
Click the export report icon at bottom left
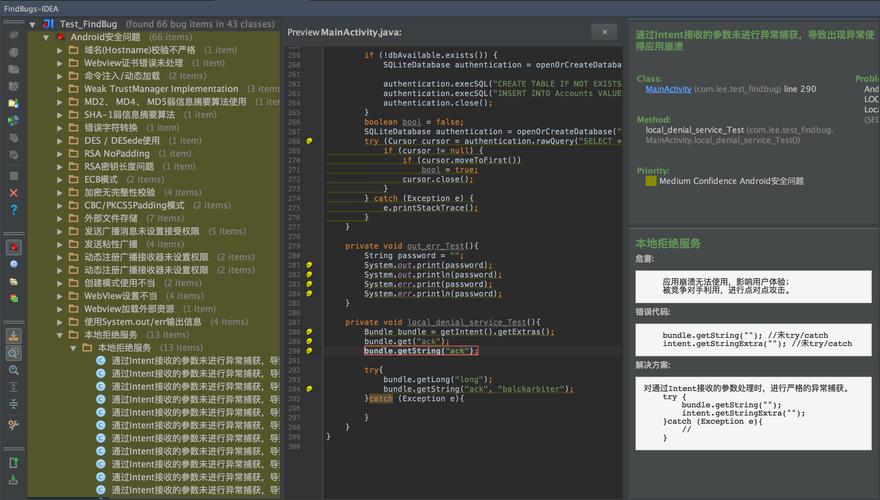coord(13,462)
